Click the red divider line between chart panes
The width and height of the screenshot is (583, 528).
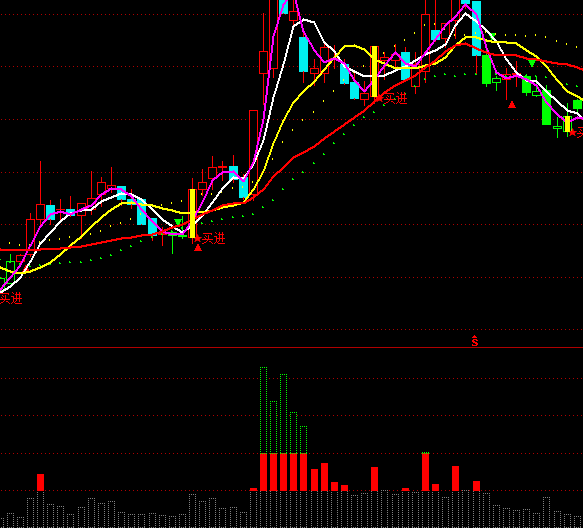tap(292, 347)
